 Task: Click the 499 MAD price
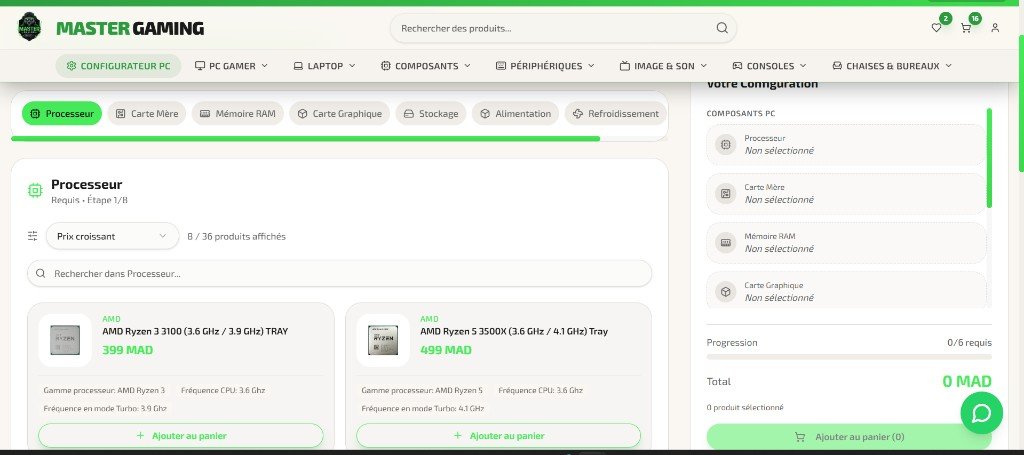[445, 351]
